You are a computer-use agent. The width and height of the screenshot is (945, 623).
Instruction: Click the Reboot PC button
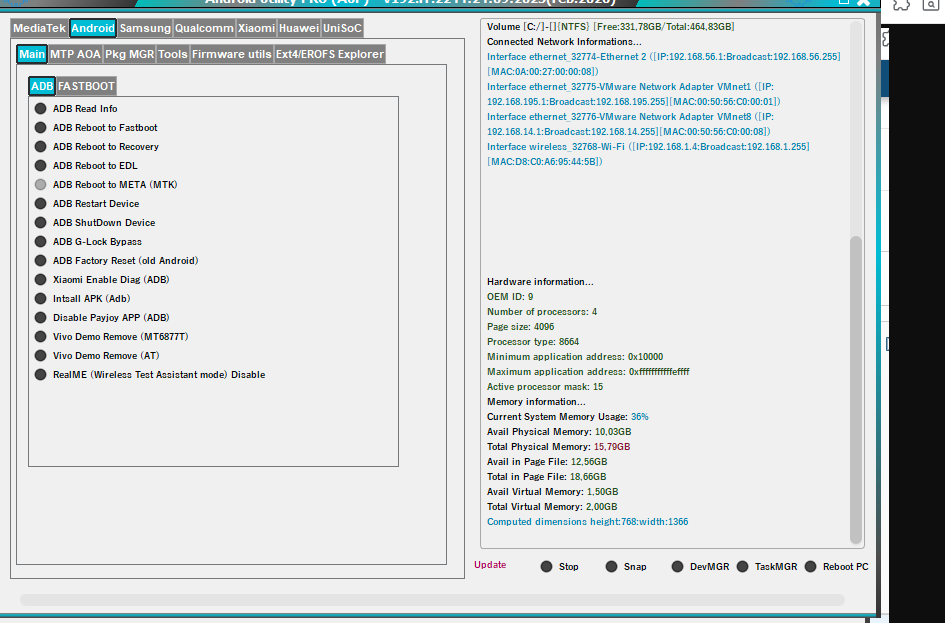(x=837, y=566)
